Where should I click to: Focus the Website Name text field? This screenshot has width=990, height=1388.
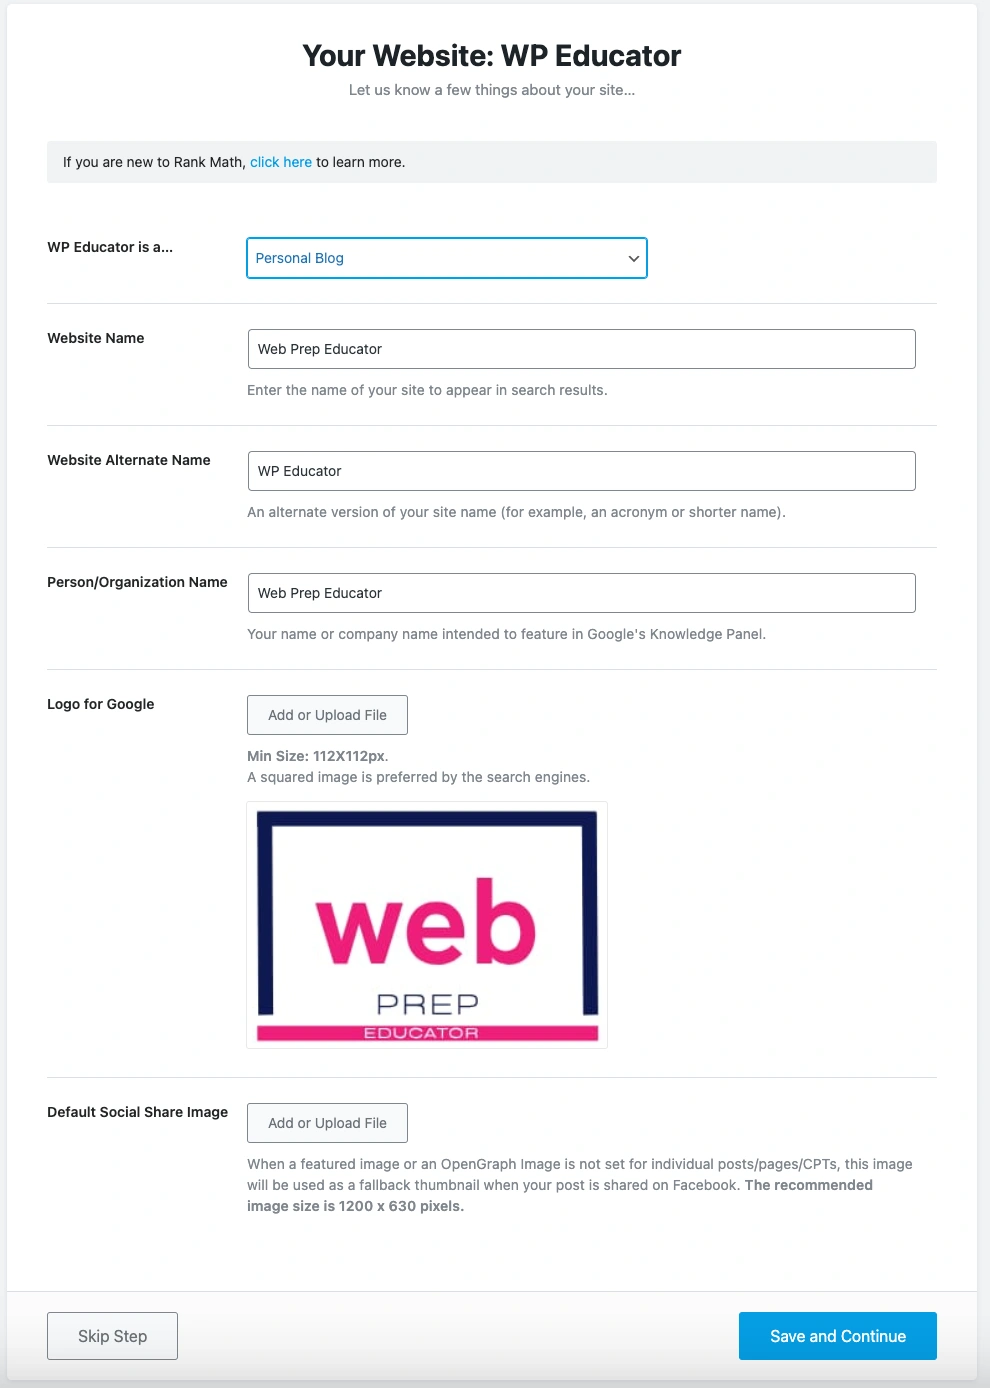[581, 349]
